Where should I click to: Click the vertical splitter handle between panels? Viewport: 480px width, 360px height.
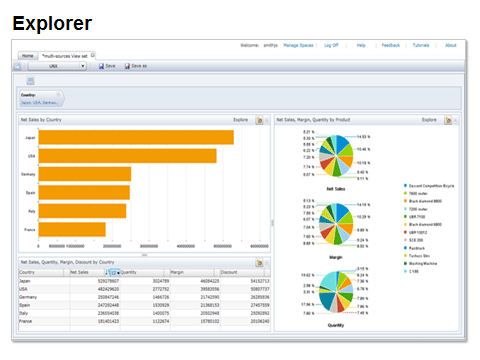click(272, 223)
